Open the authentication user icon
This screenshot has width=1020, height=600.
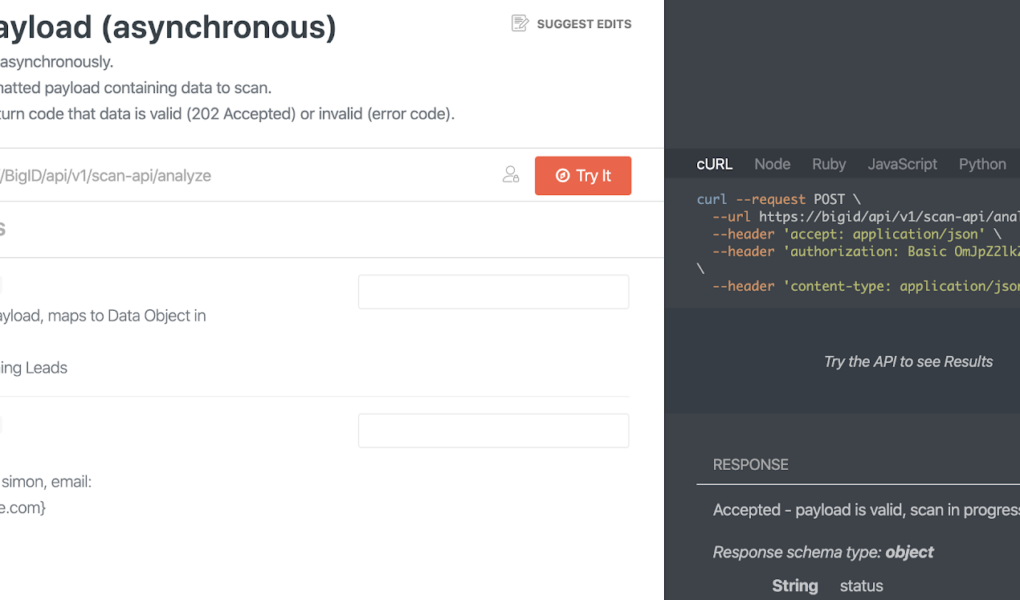pos(511,175)
